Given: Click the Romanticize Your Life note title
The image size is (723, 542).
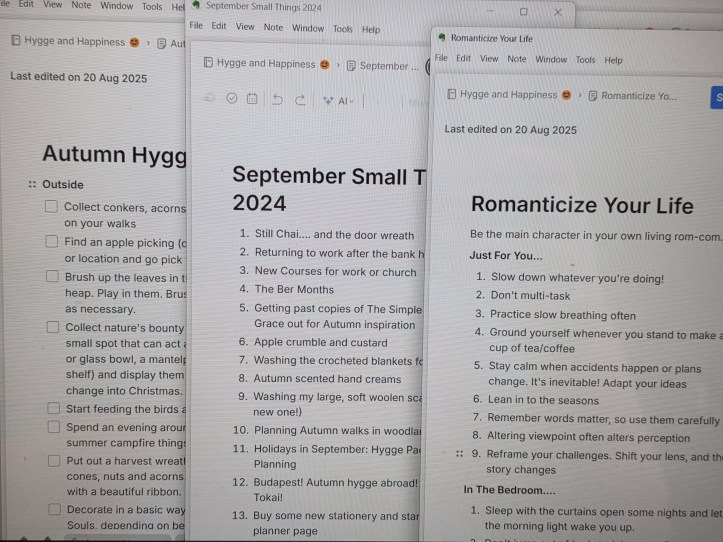Looking at the screenshot, I should tap(582, 205).
